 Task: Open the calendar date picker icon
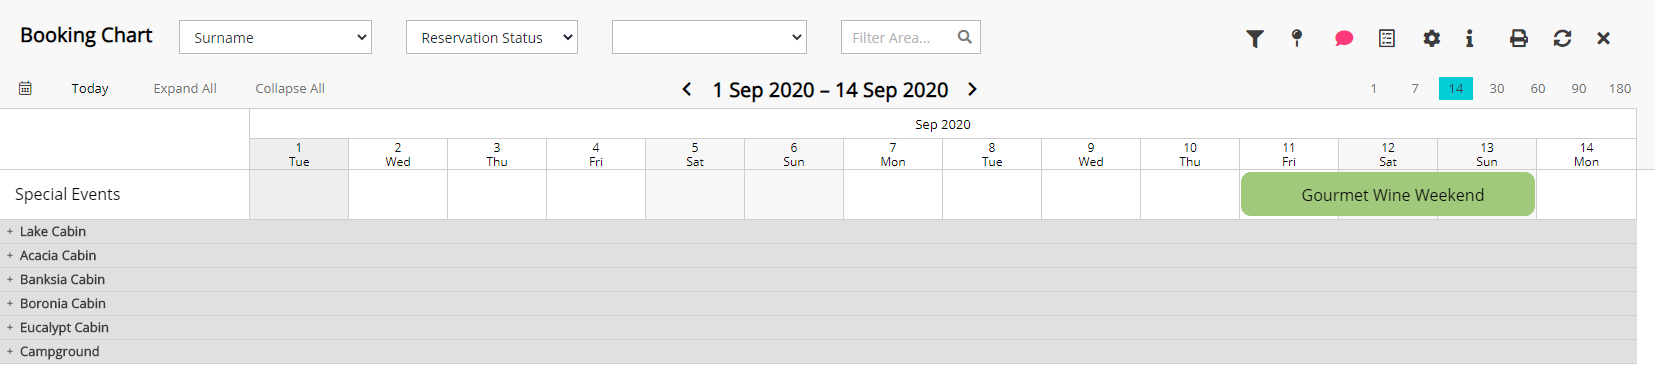tap(25, 88)
